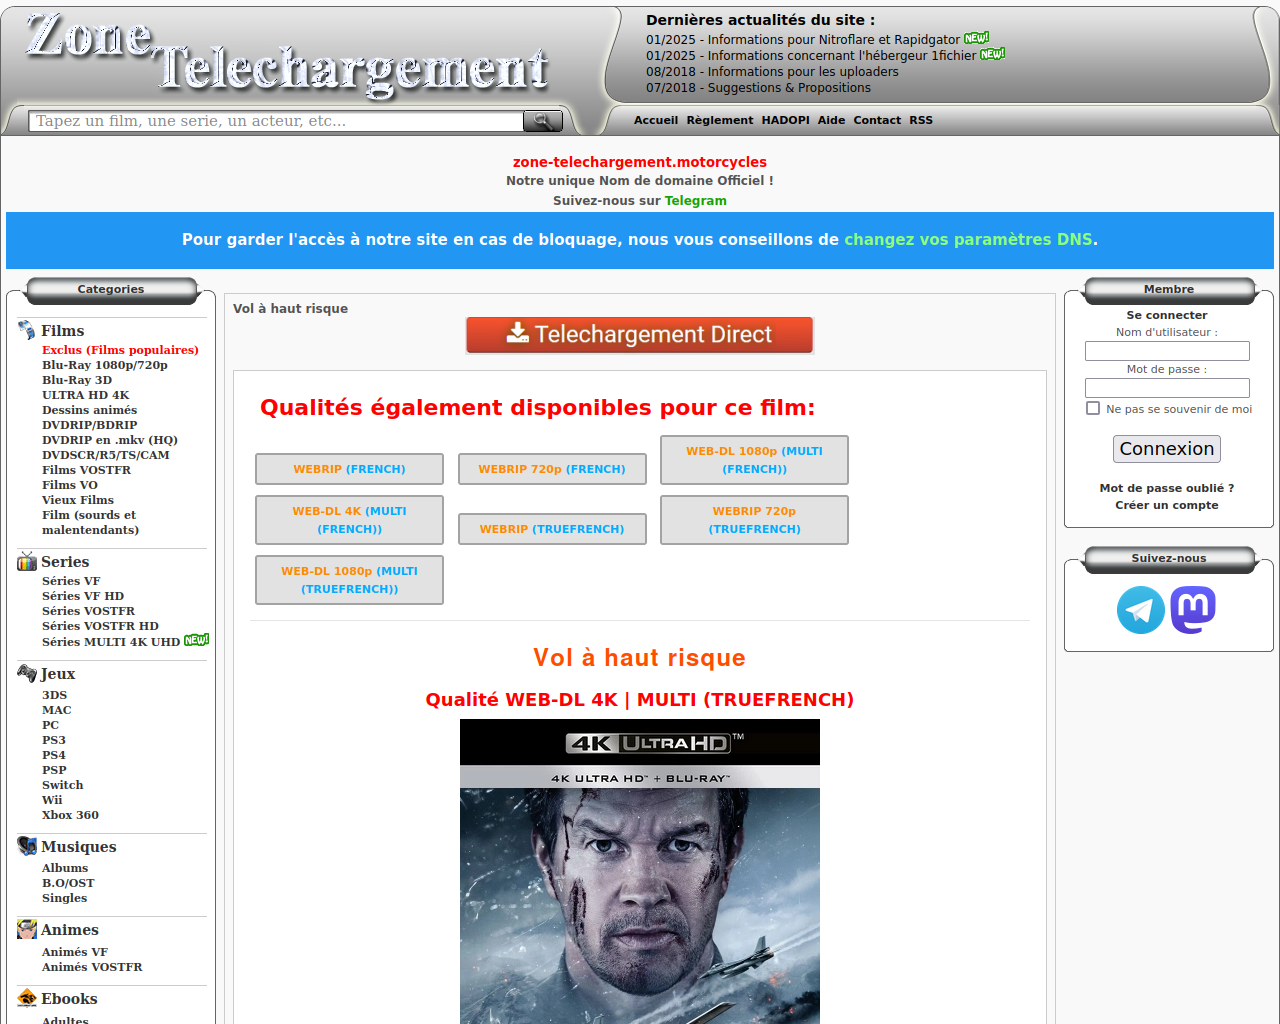Open Switch games category

(x=63, y=785)
